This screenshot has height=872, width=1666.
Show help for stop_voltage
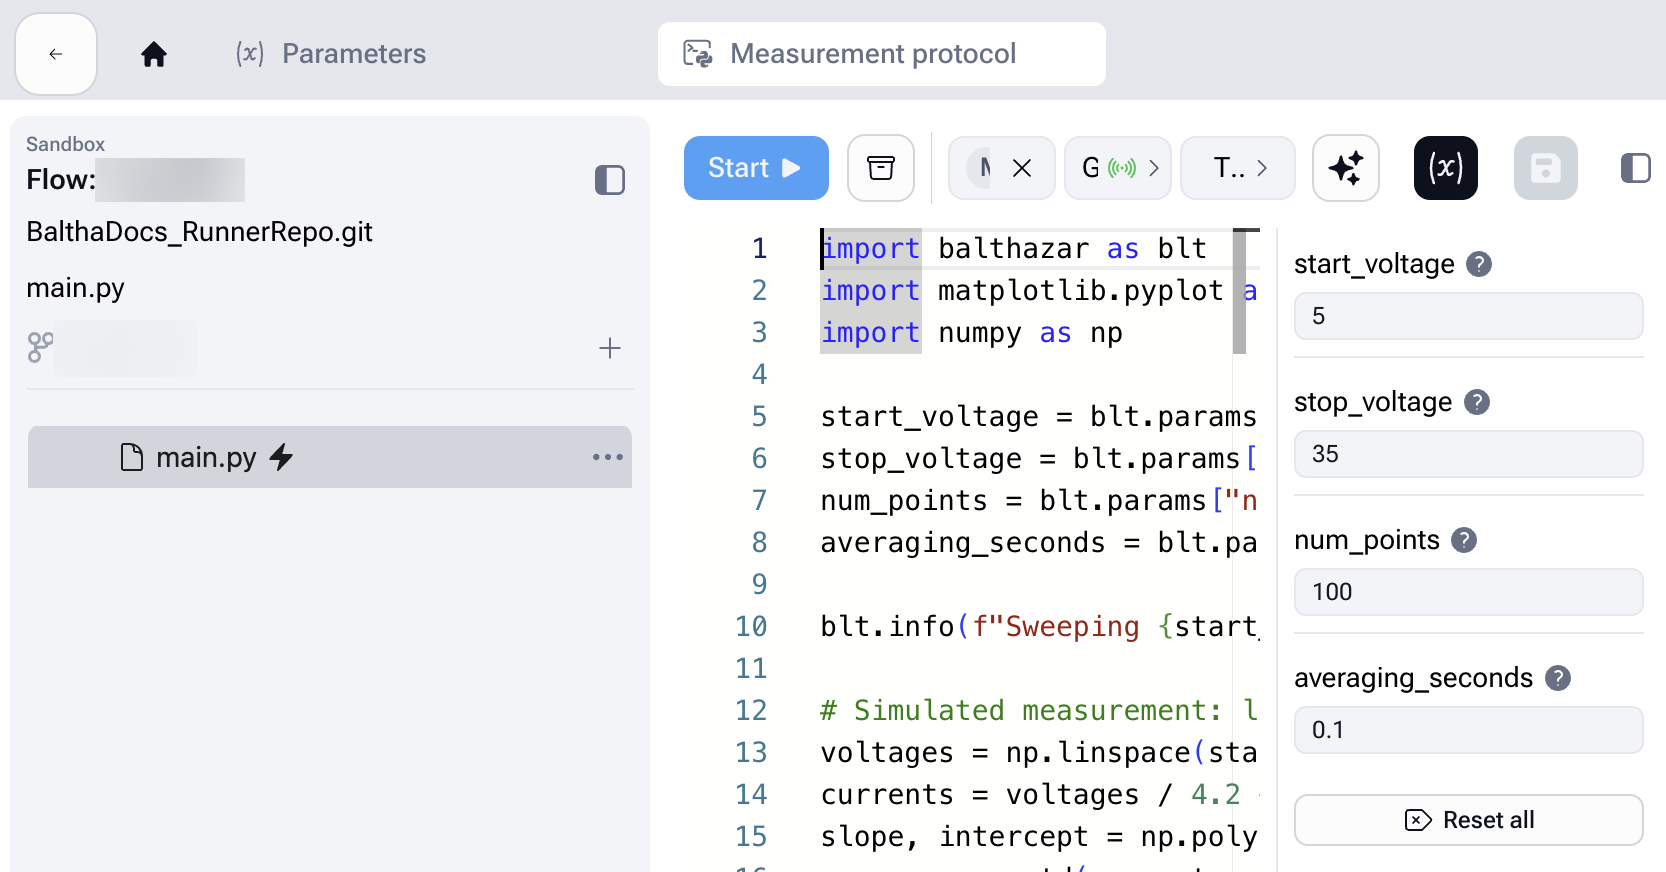1477,402
